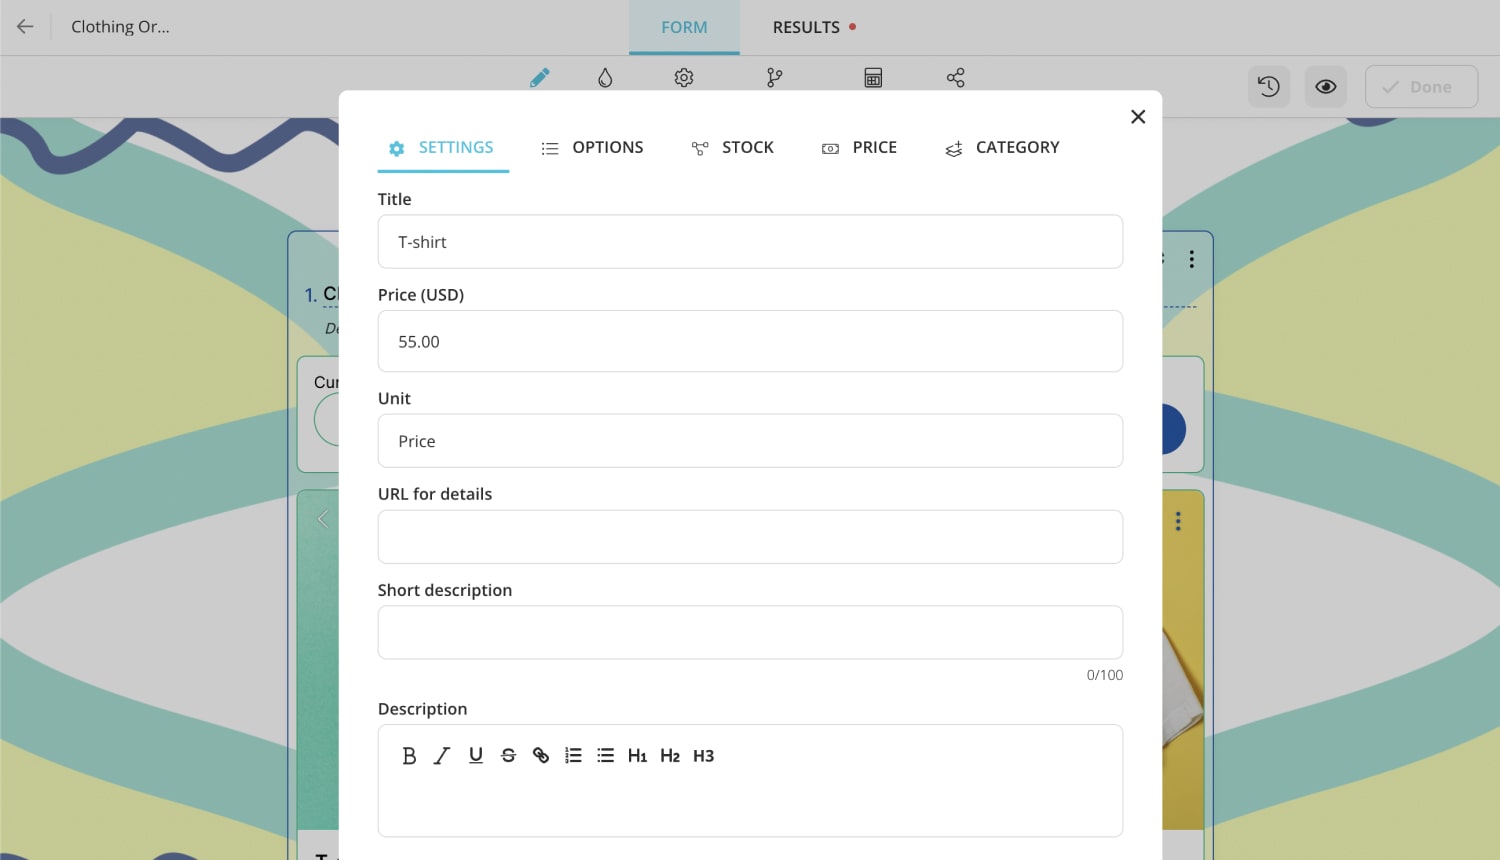Select the pencil edit tool in the toolbar
Image resolution: width=1500 pixels, height=860 pixels.
[540, 77]
